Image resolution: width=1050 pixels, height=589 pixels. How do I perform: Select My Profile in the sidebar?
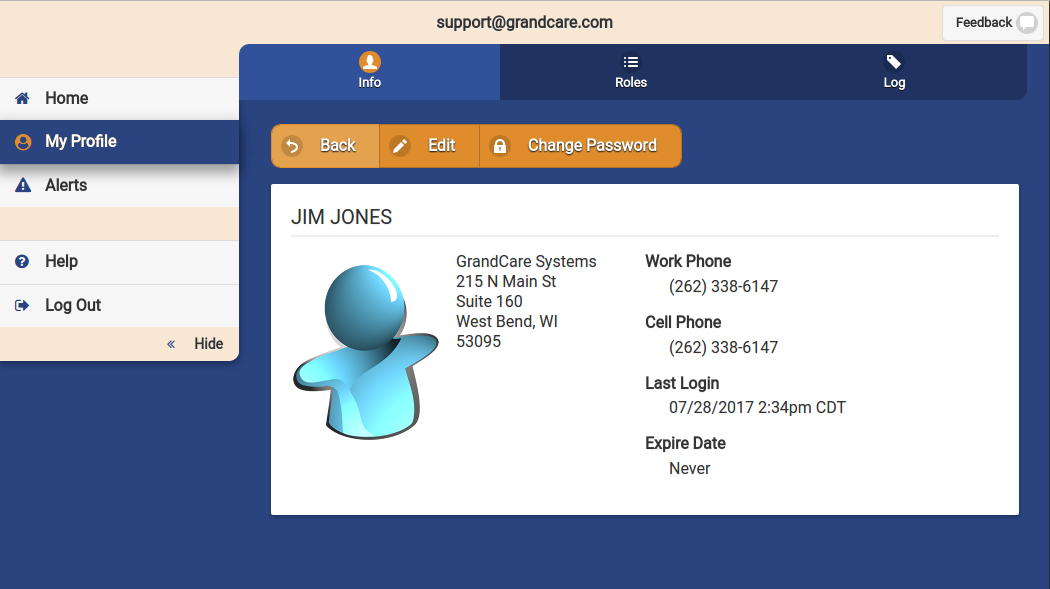(x=119, y=142)
